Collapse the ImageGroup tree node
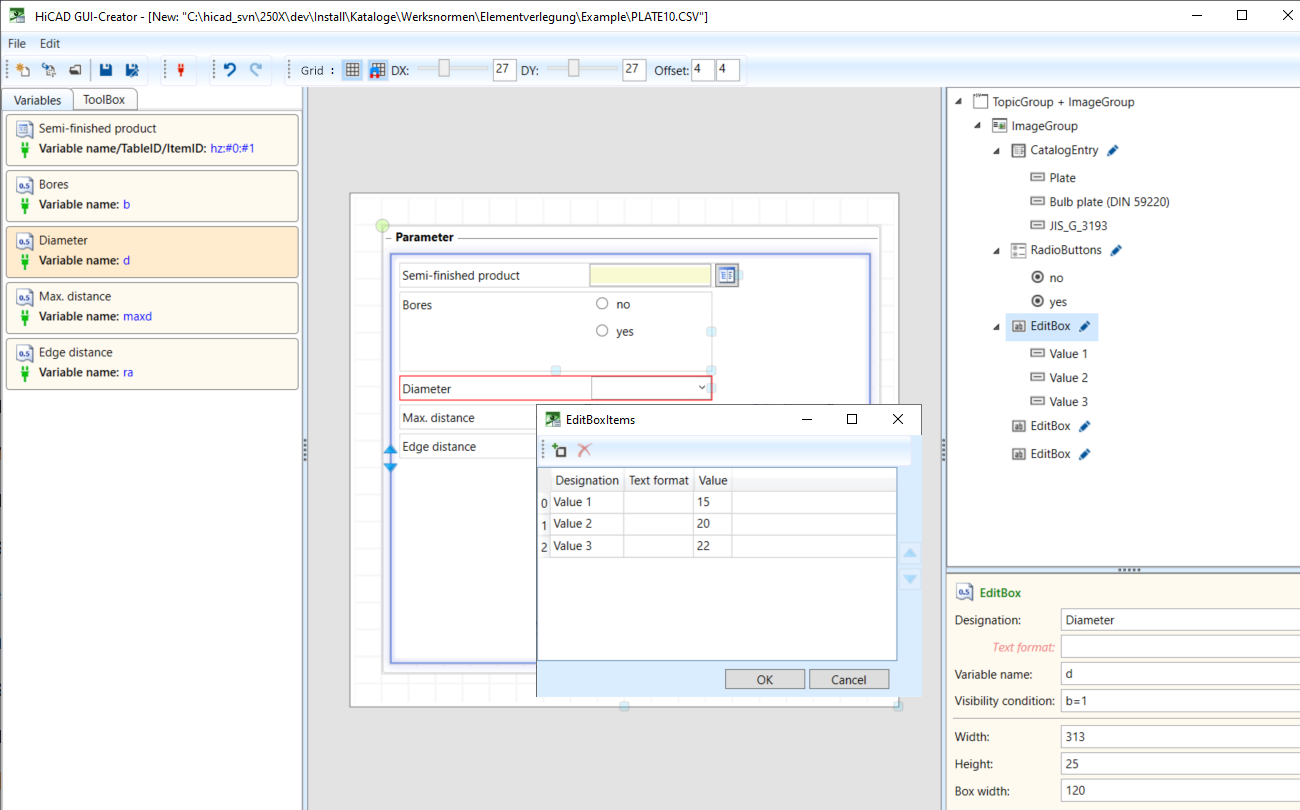 pos(977,126)
